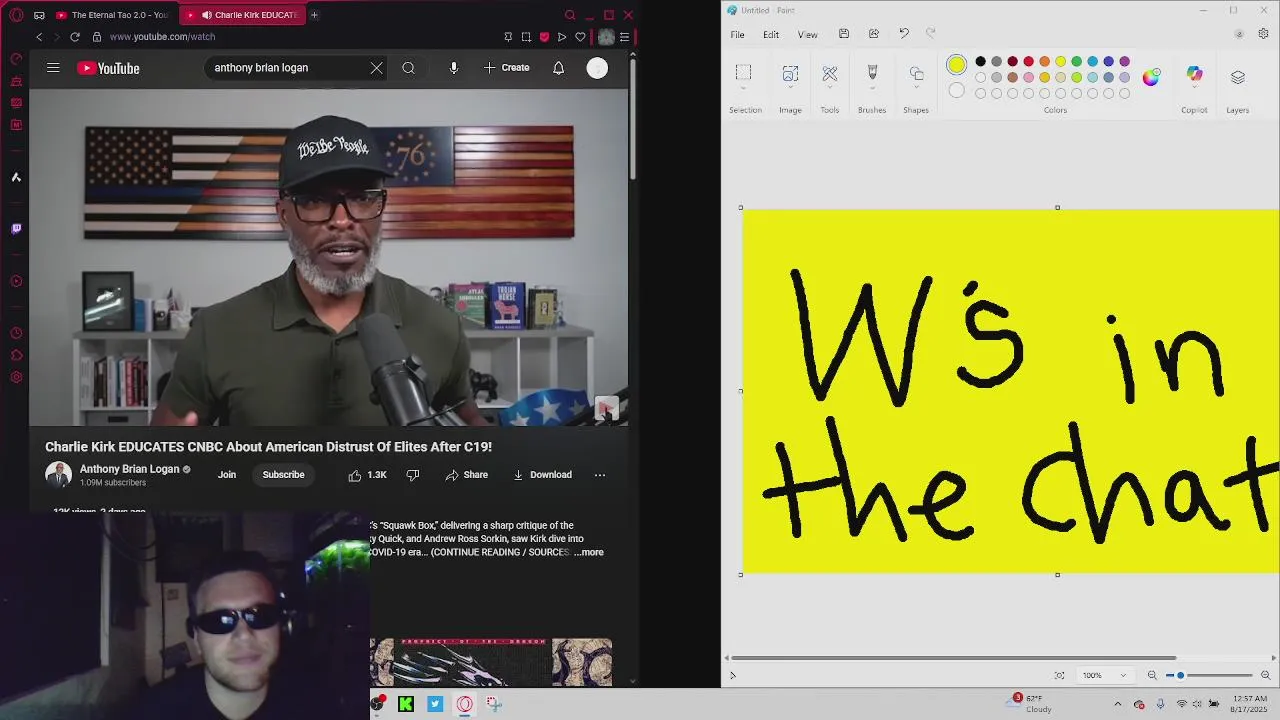Image resolution: width=1280 pixels, height=720 pixels.
Task: Open the YouTube hamburger guide menu
Action: coord(53,68)
